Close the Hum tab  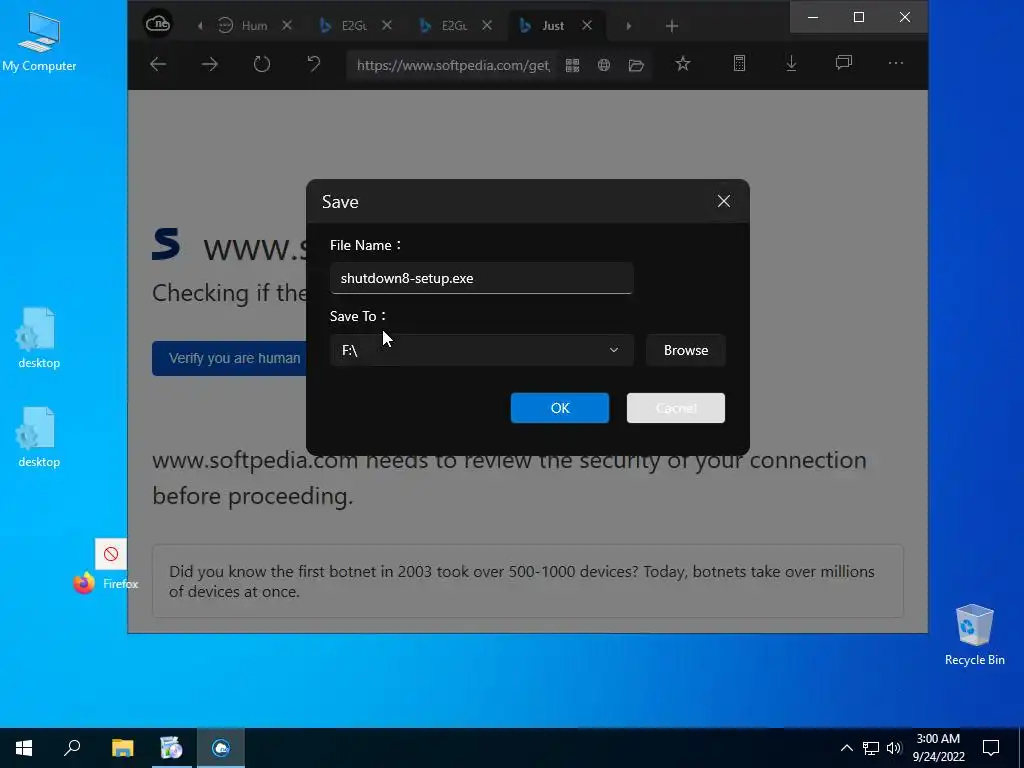287,25
